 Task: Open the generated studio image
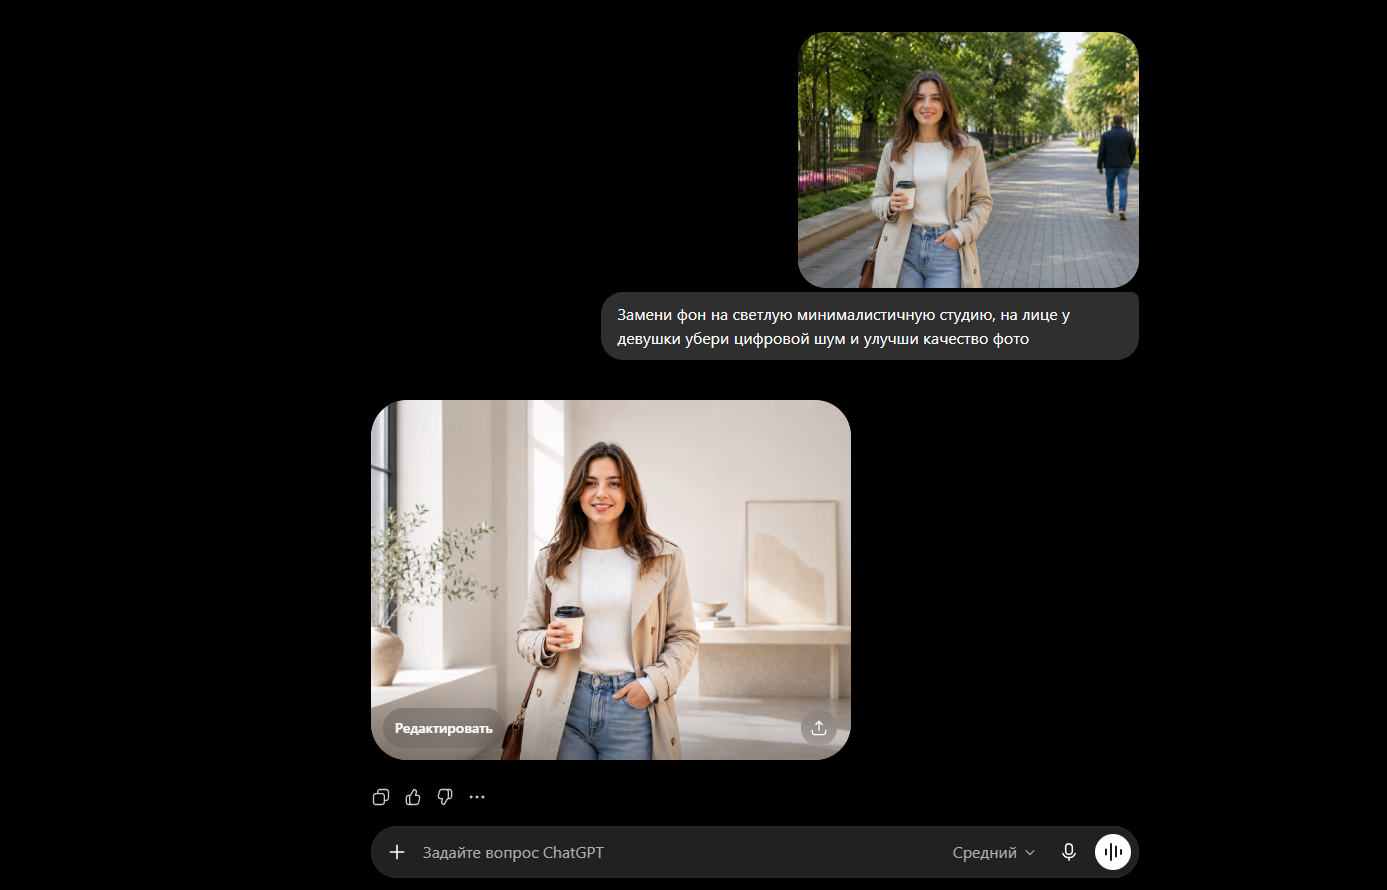(611, 580)
